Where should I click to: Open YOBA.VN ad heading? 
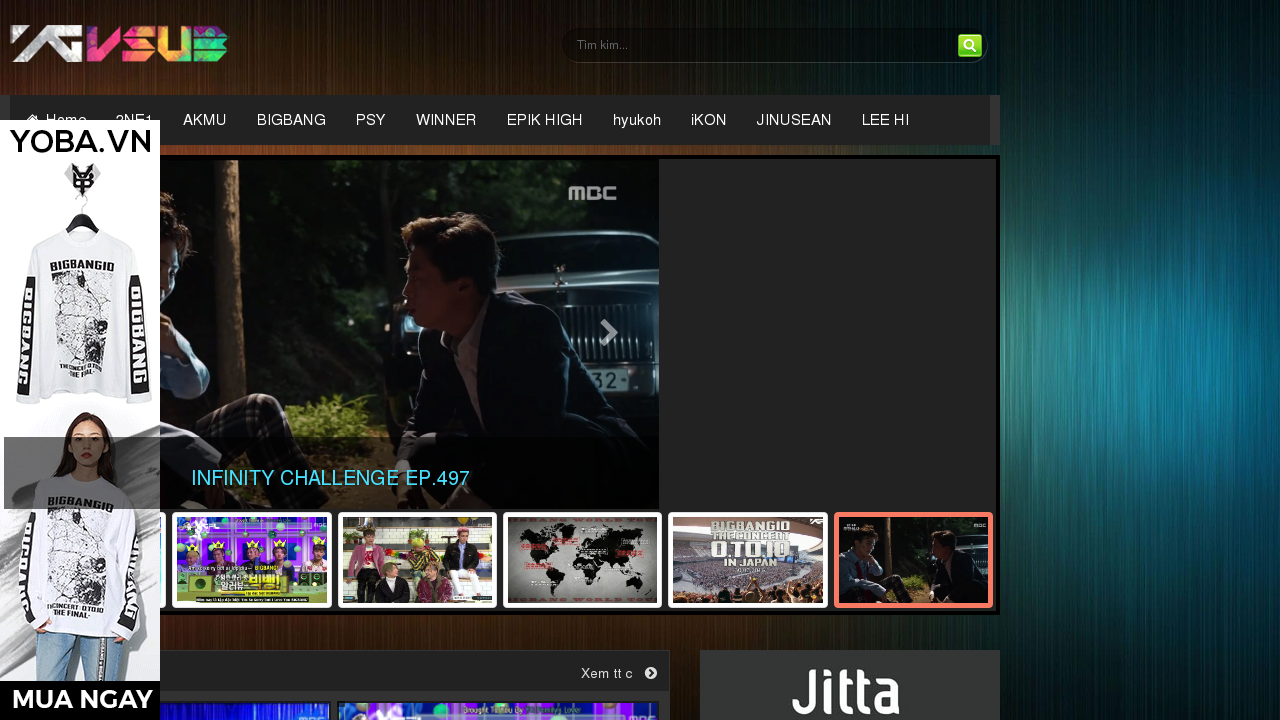(80, 141)
